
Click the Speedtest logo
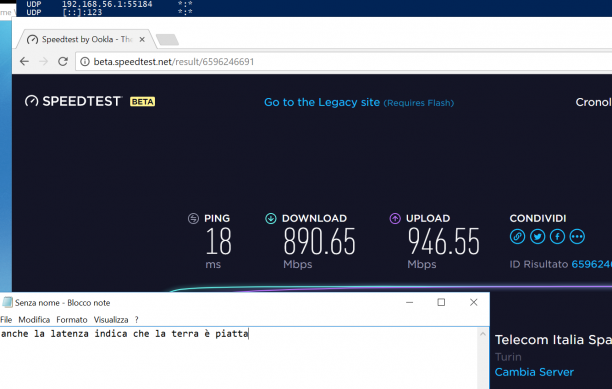click(x=73, y=101)
